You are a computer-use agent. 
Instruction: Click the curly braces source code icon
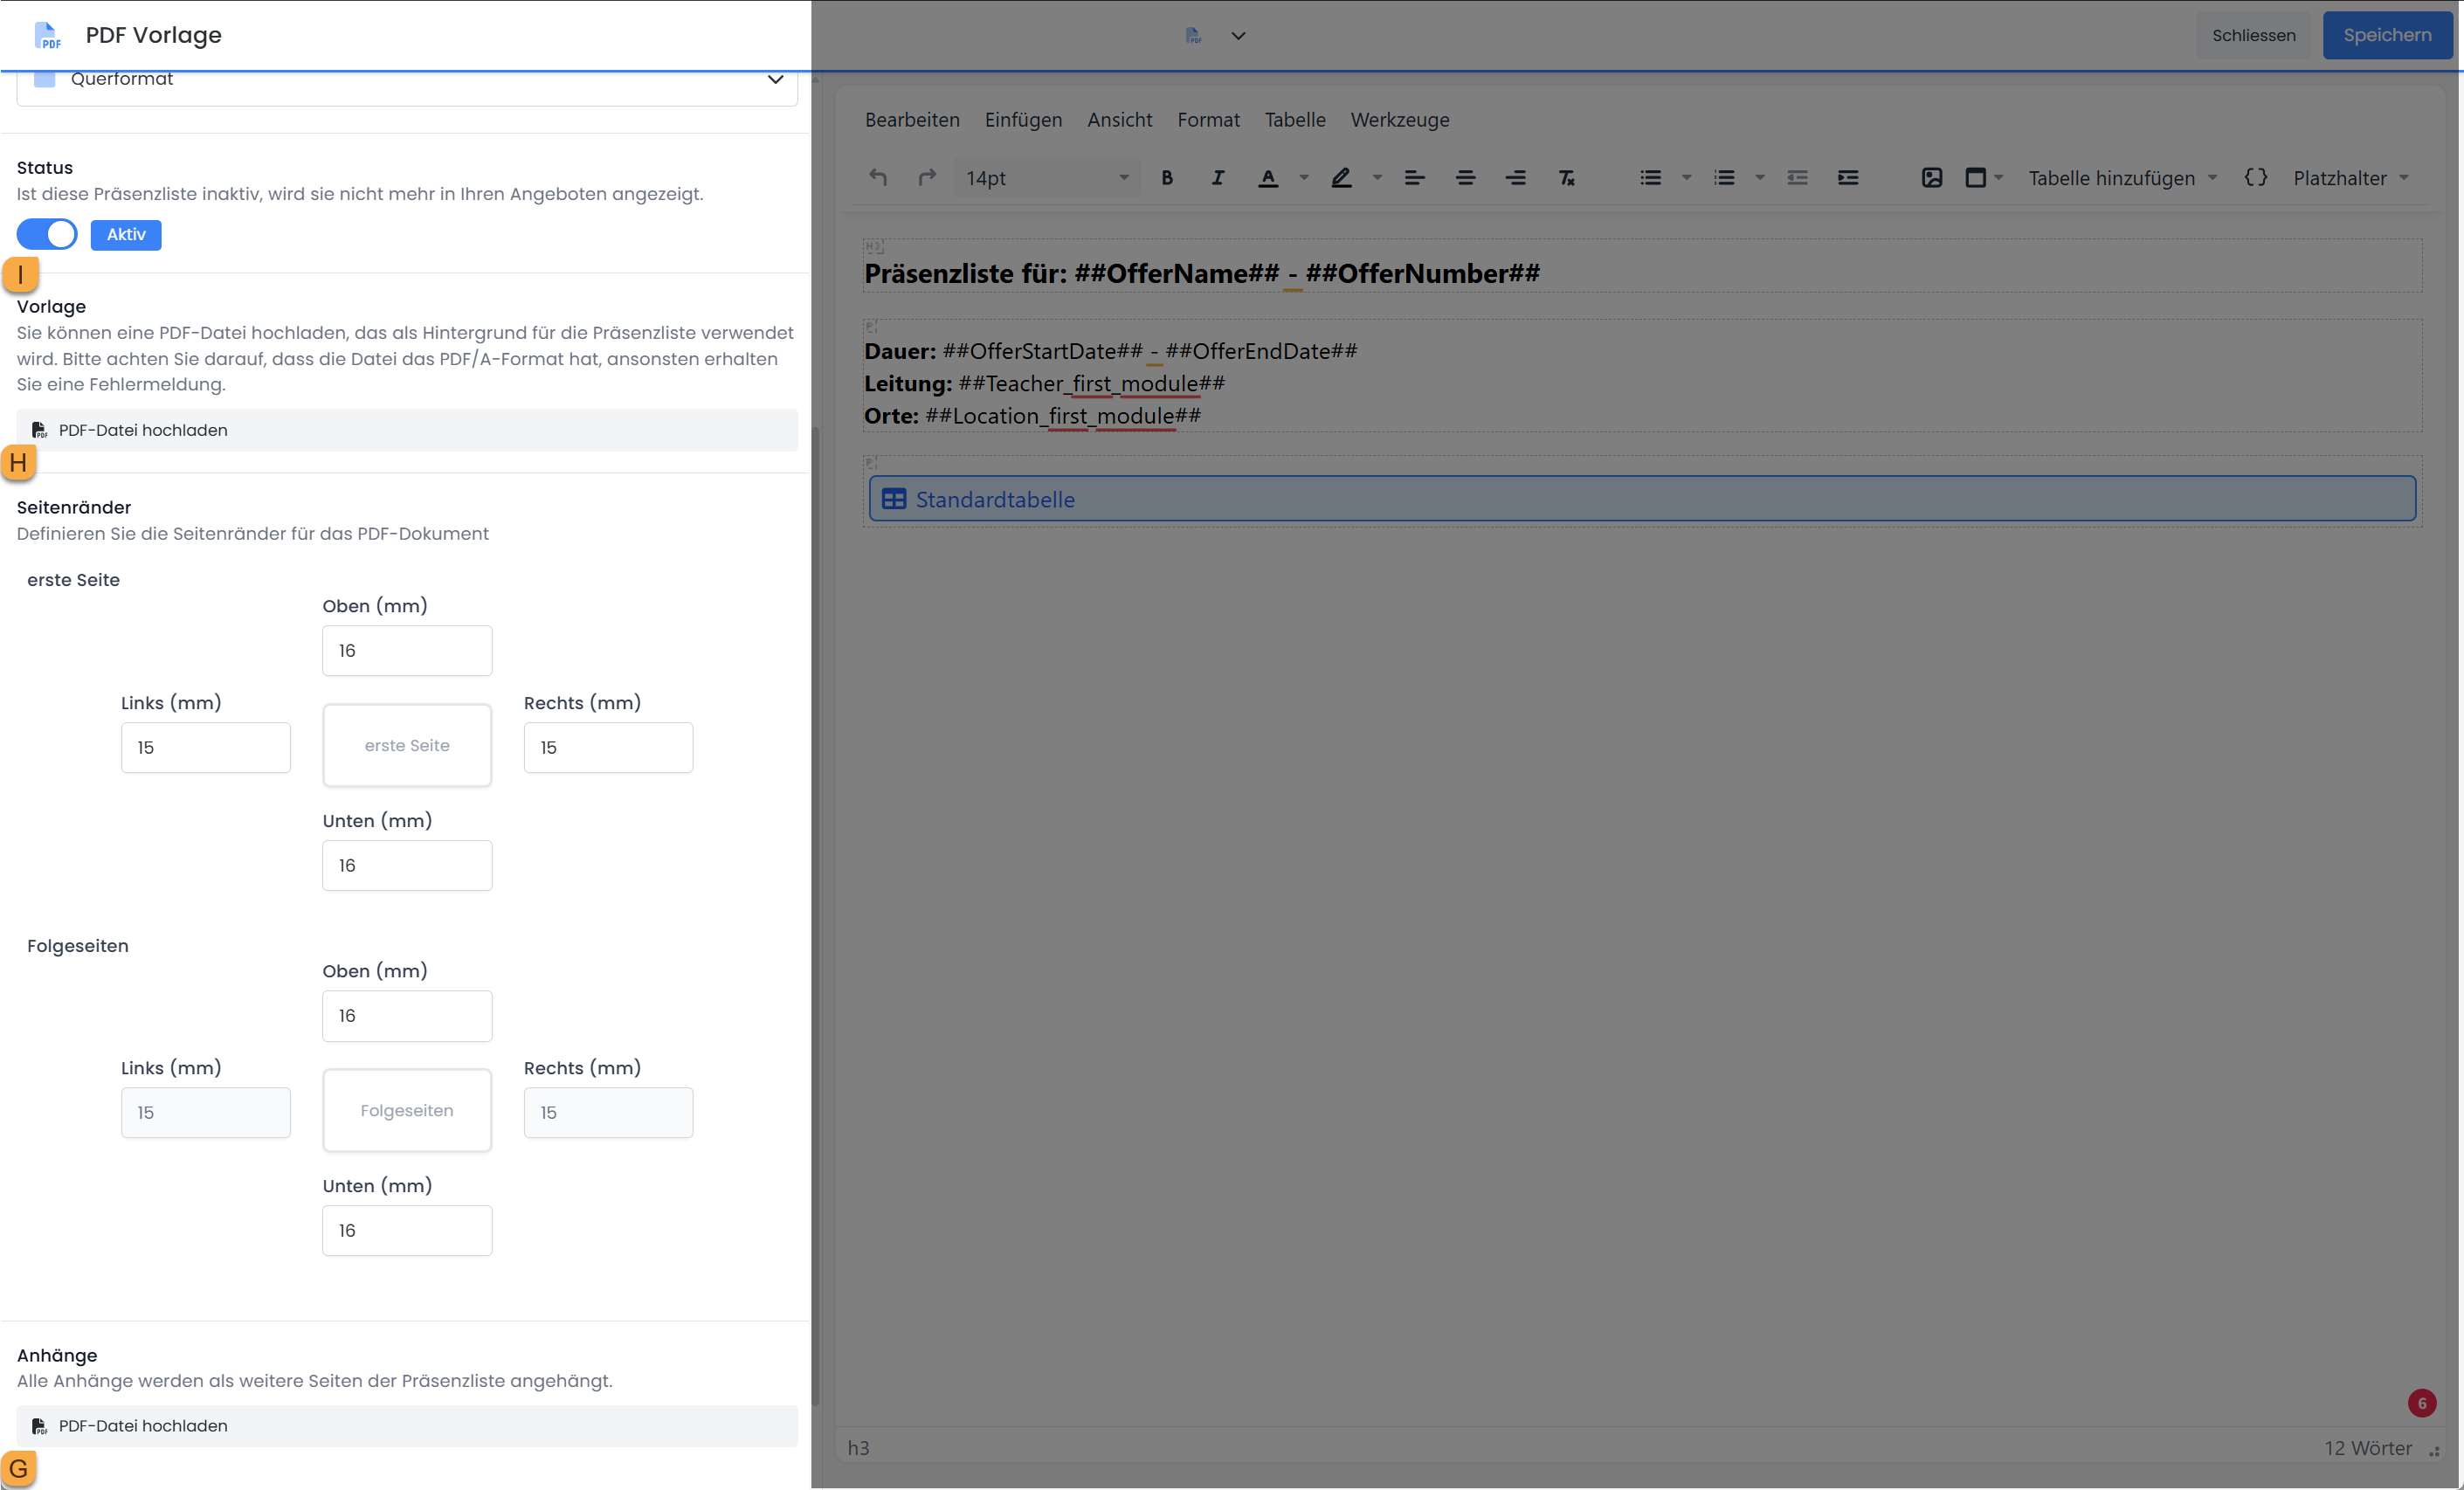tap(2256, 178)
